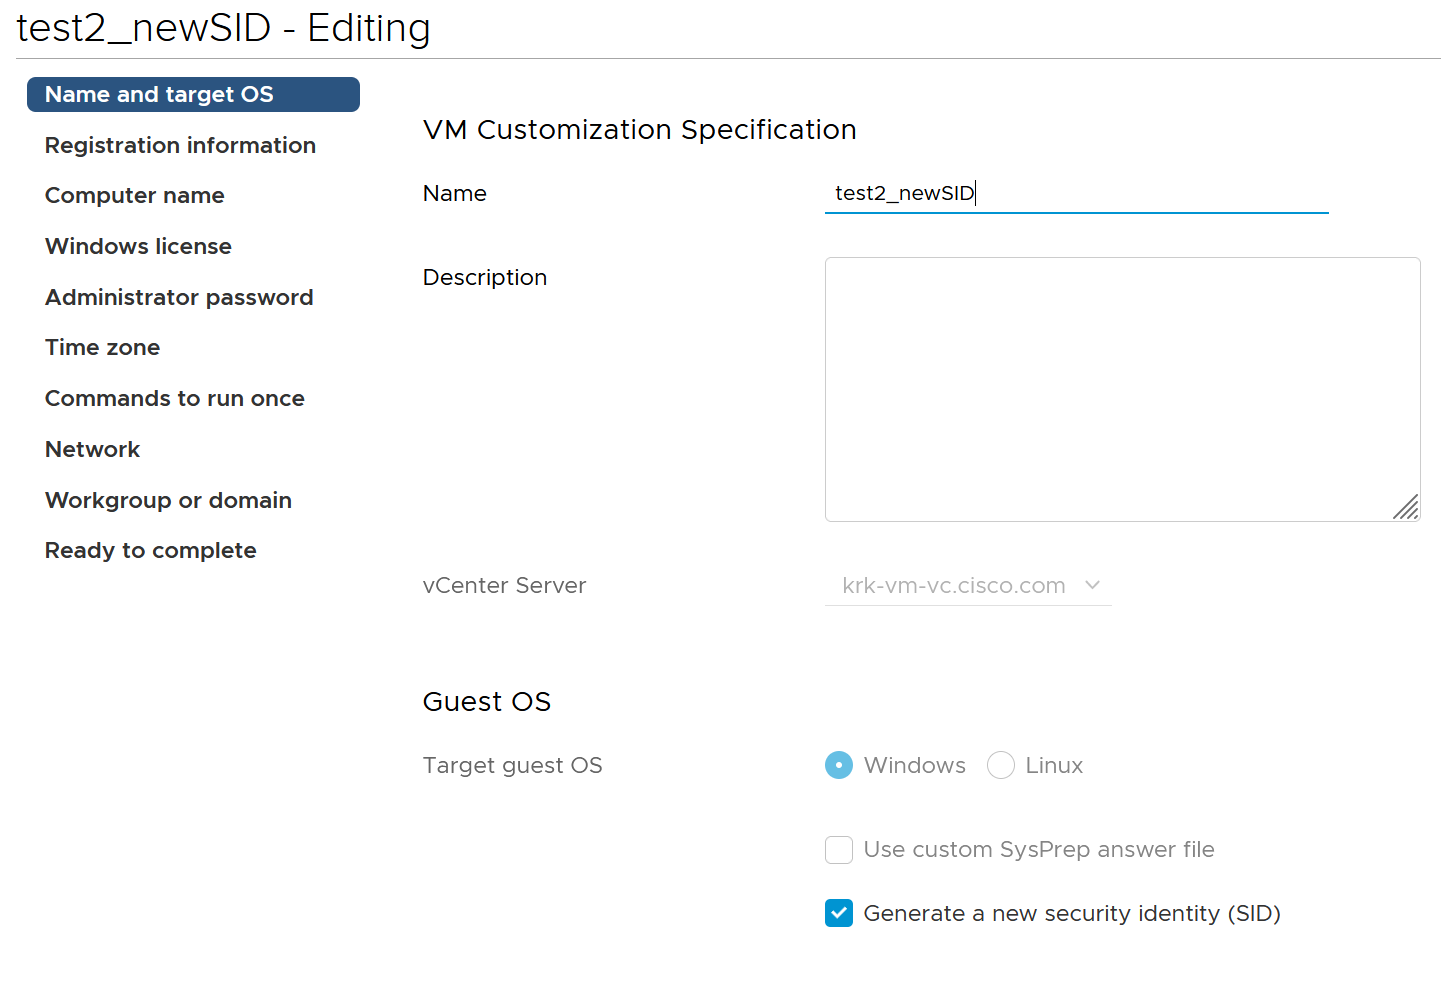
Task: Open the vCenter Server dropdown
Action: 968,586
